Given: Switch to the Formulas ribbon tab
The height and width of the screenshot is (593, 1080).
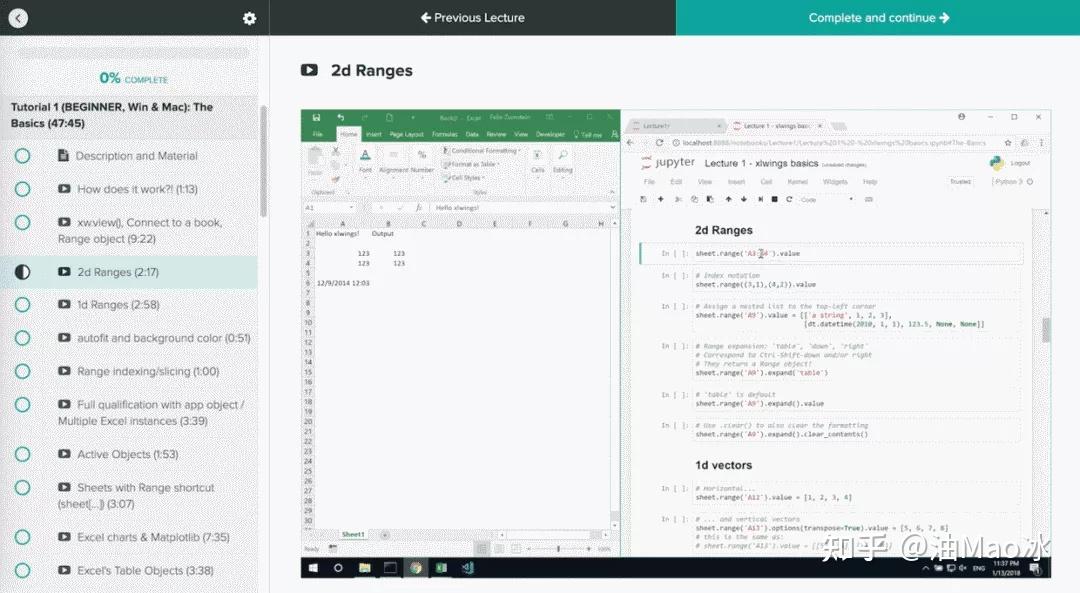Looking at the screenshot, I should tap(444, 132).
